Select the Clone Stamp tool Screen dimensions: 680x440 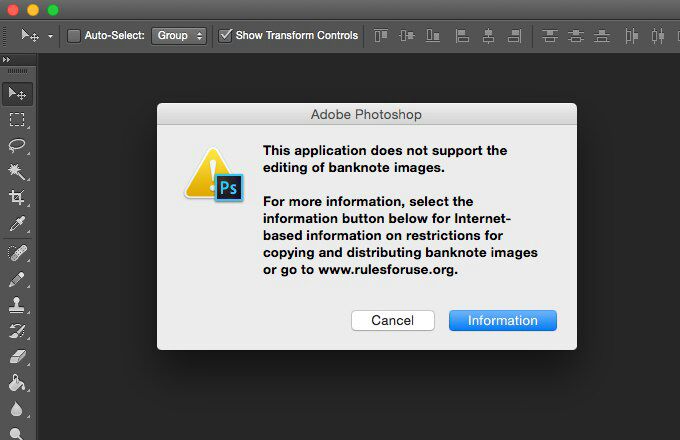click(x=17, y=305)
